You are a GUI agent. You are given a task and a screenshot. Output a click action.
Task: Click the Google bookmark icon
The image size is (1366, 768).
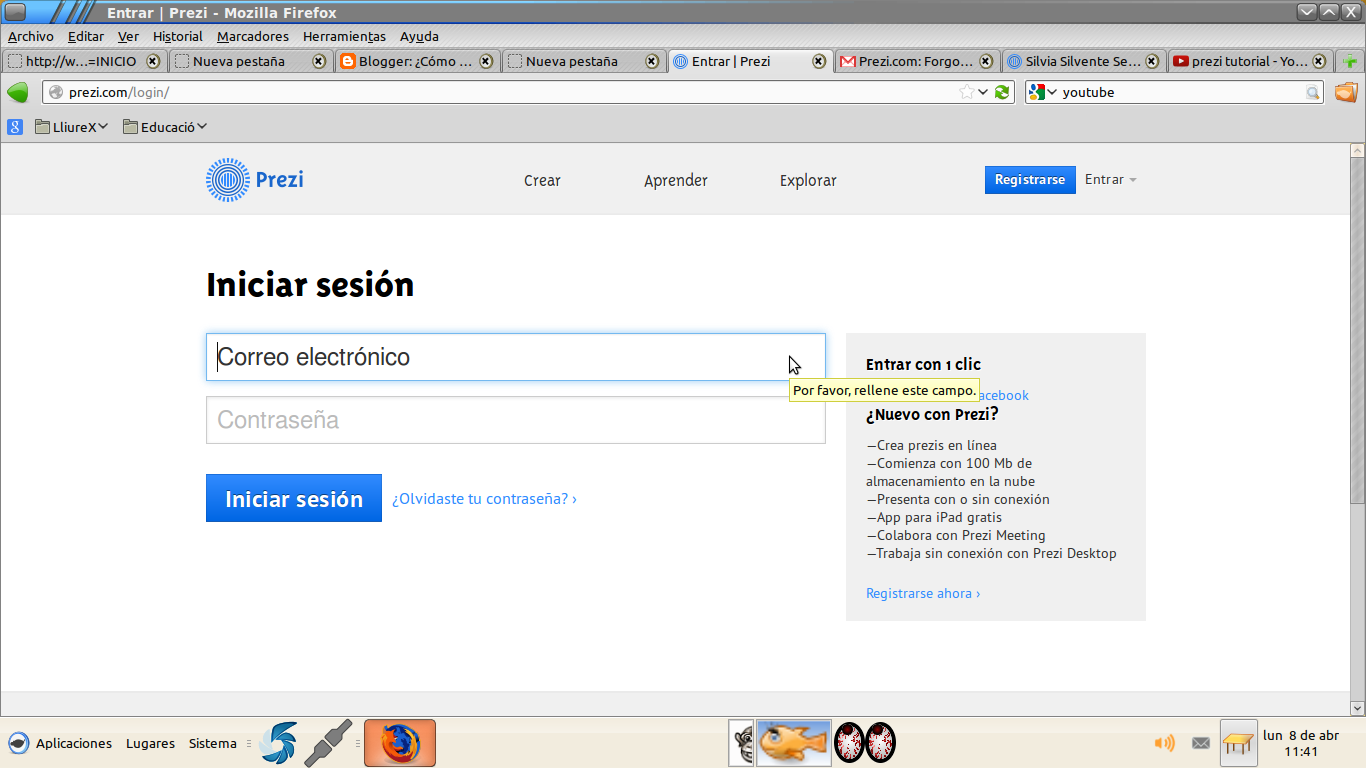coord(15,127)
